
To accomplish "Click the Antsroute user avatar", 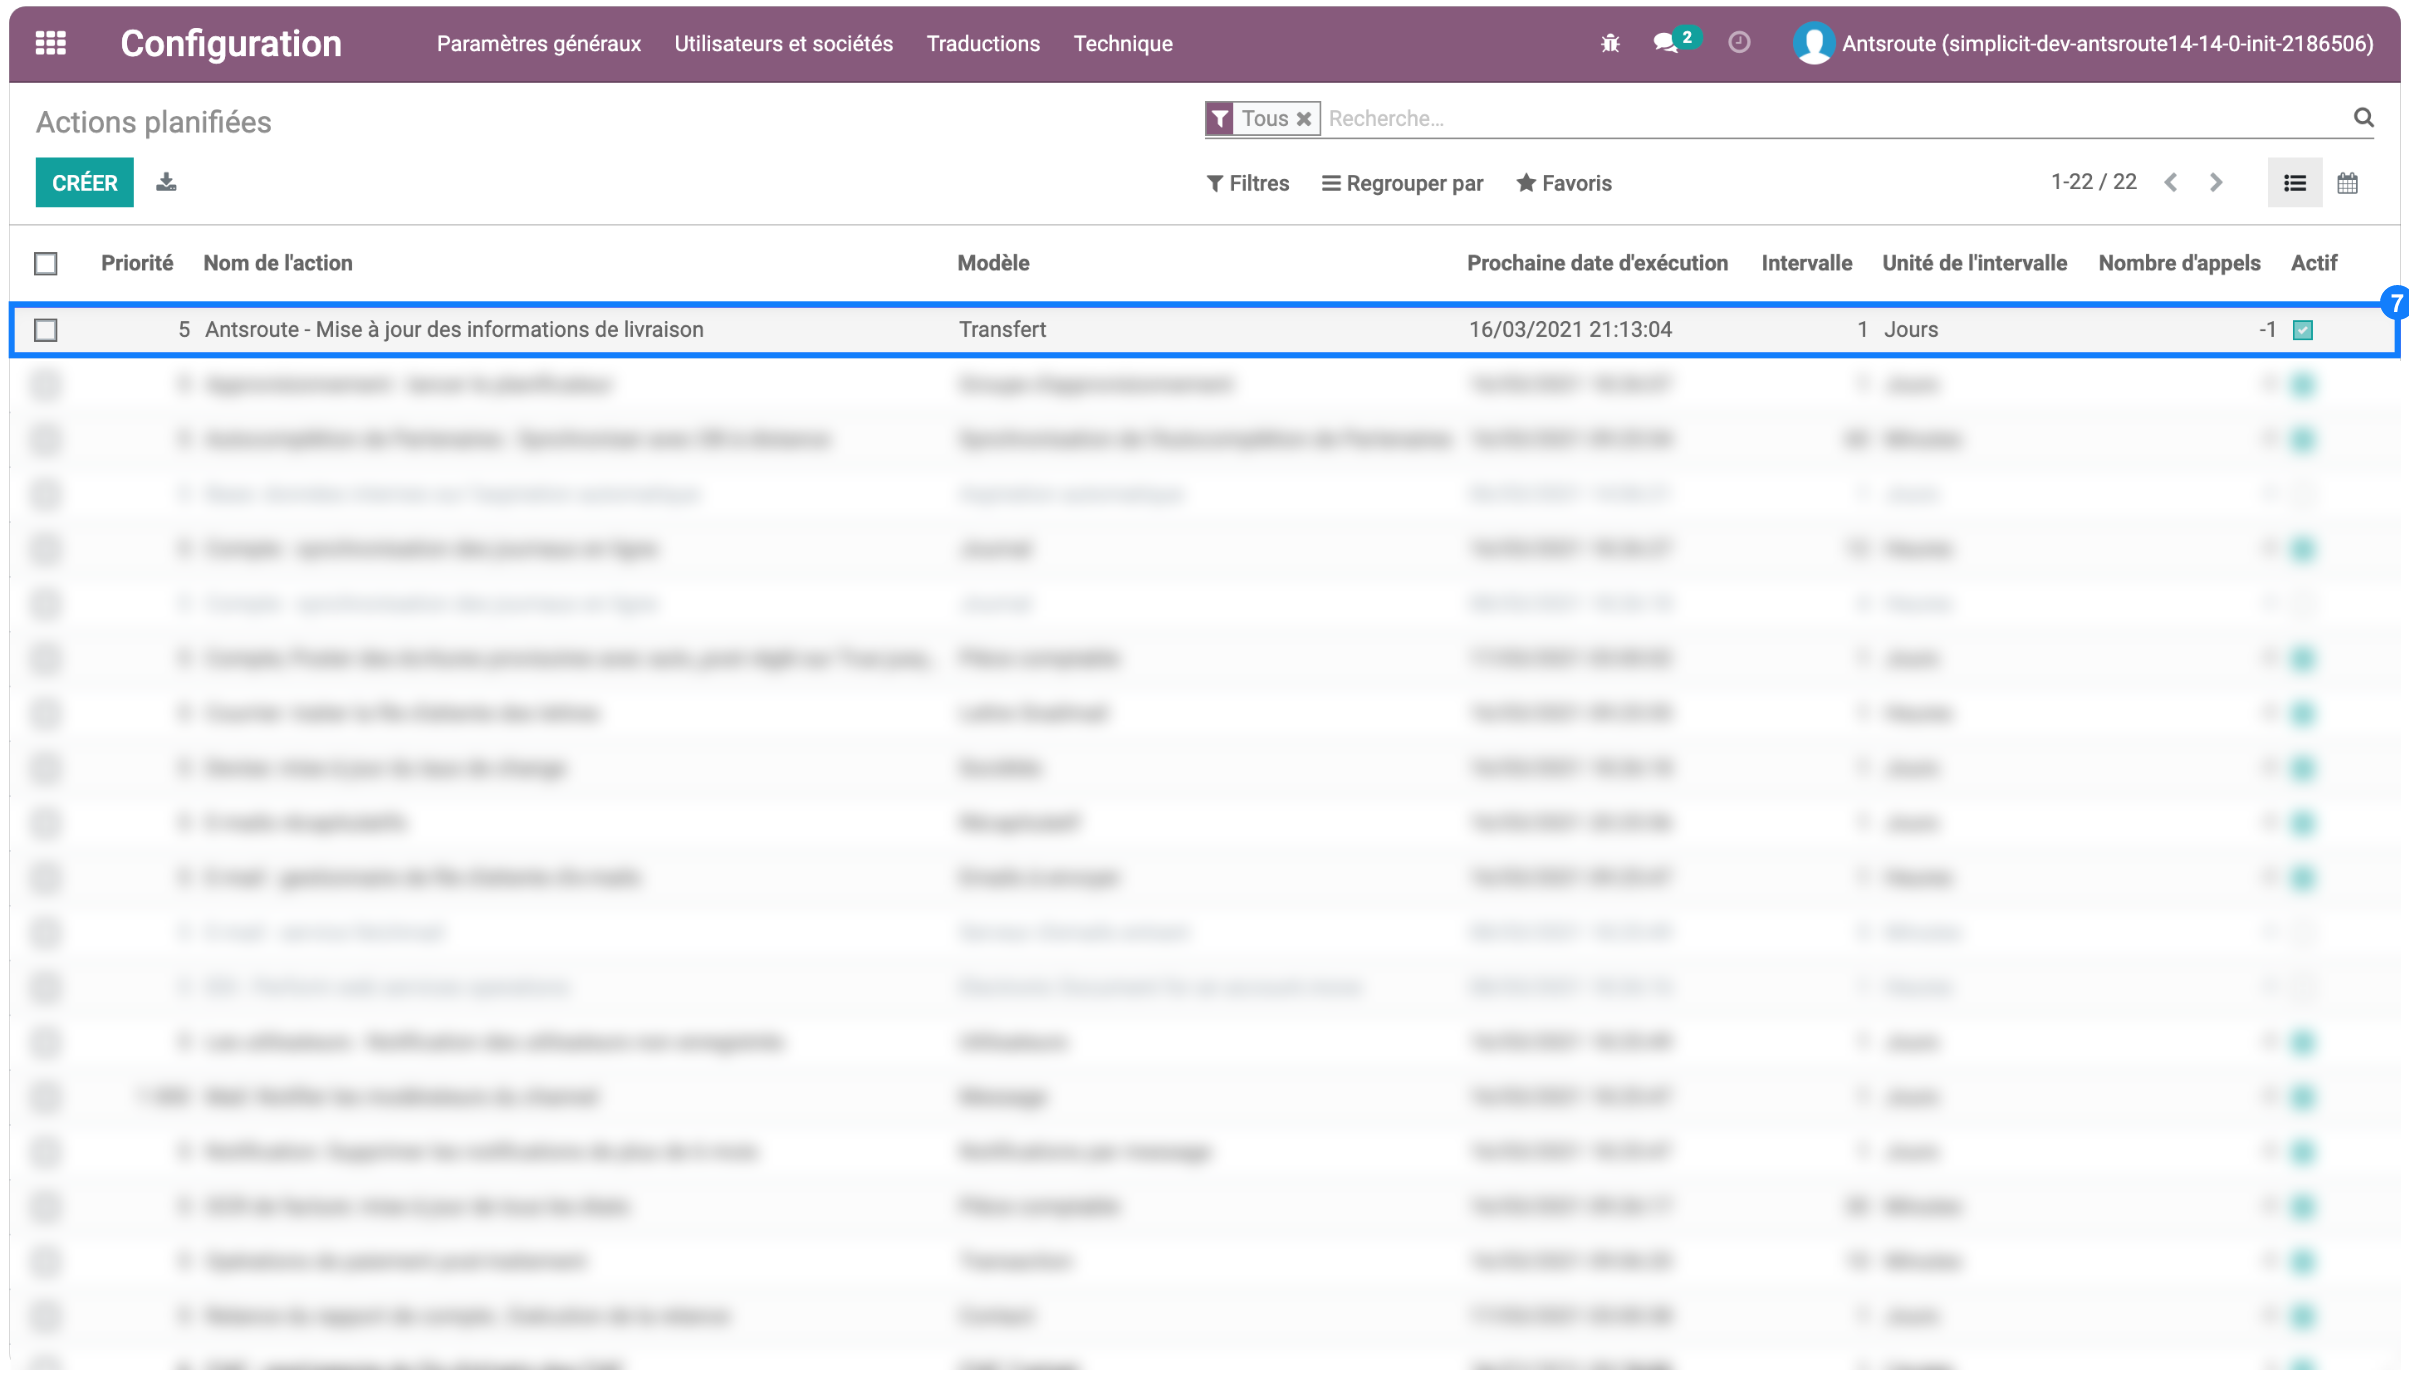I will [1813, 43].
